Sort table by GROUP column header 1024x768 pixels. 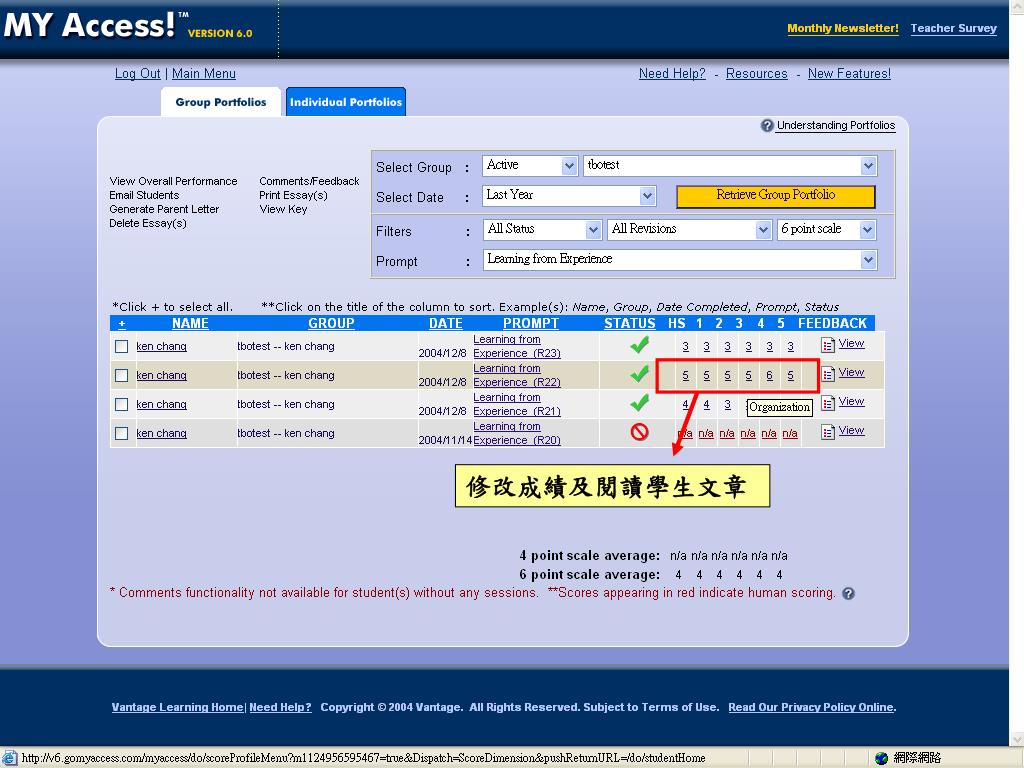pos(331,323)
